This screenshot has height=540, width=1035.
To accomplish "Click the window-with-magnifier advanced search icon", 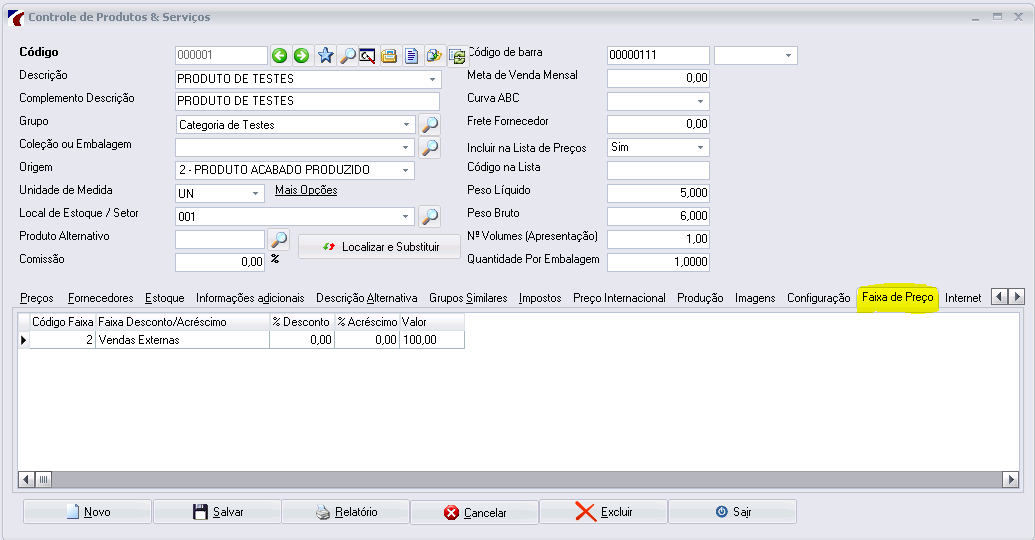I will click(368, 55).
